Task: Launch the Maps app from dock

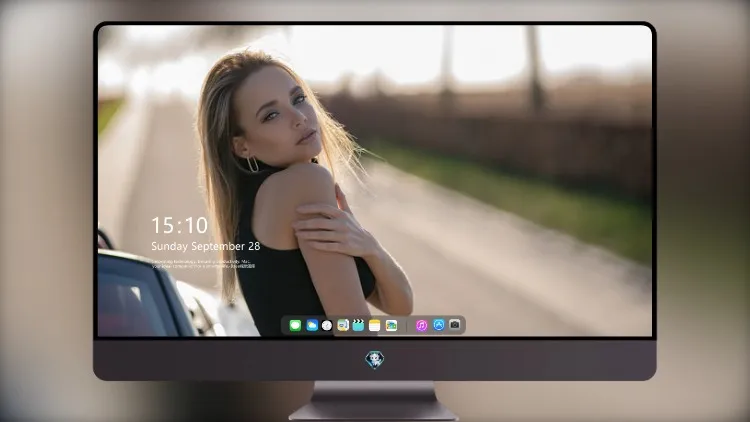Action: tap(343, 325)
